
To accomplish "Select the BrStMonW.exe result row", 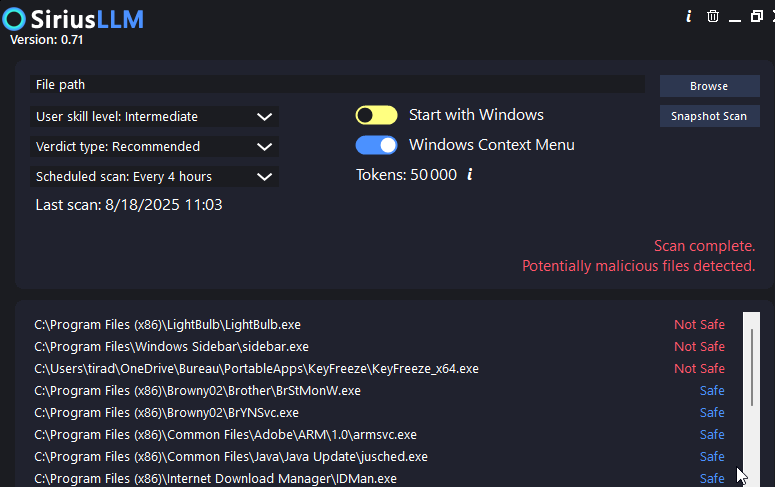I will [x=380, y=391].
